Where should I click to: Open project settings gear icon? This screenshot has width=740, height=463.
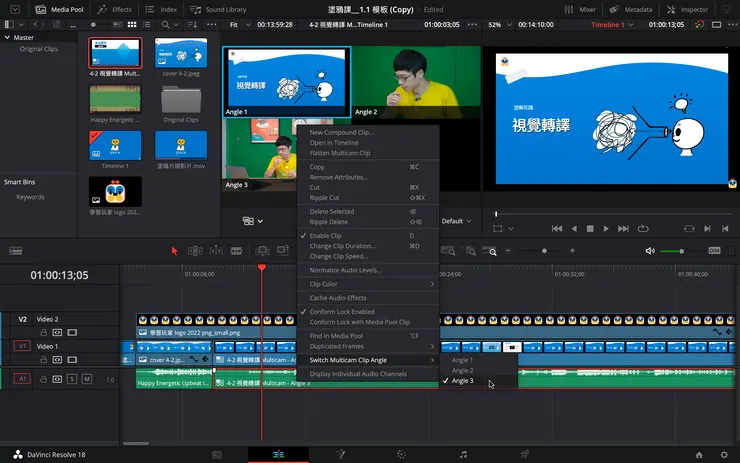pyautogui.click(x=724, y=454)
